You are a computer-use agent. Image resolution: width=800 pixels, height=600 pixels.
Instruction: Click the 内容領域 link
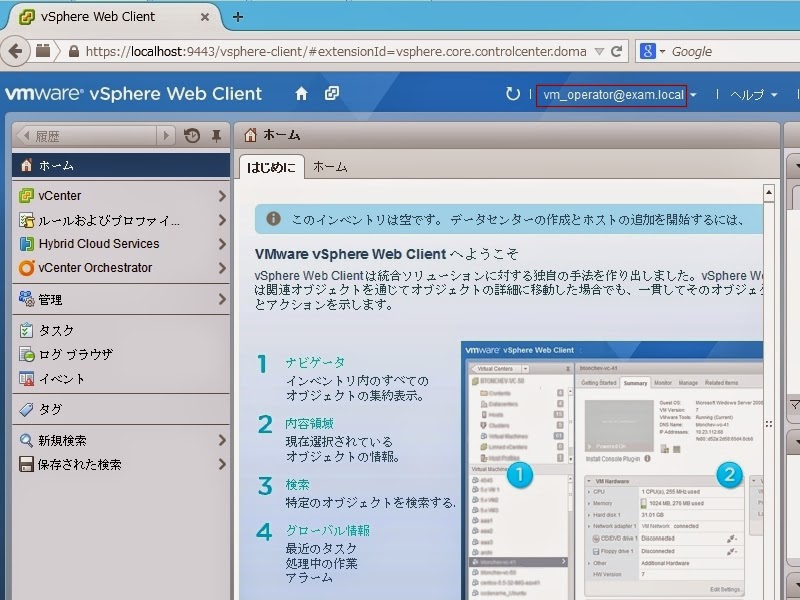310,423
